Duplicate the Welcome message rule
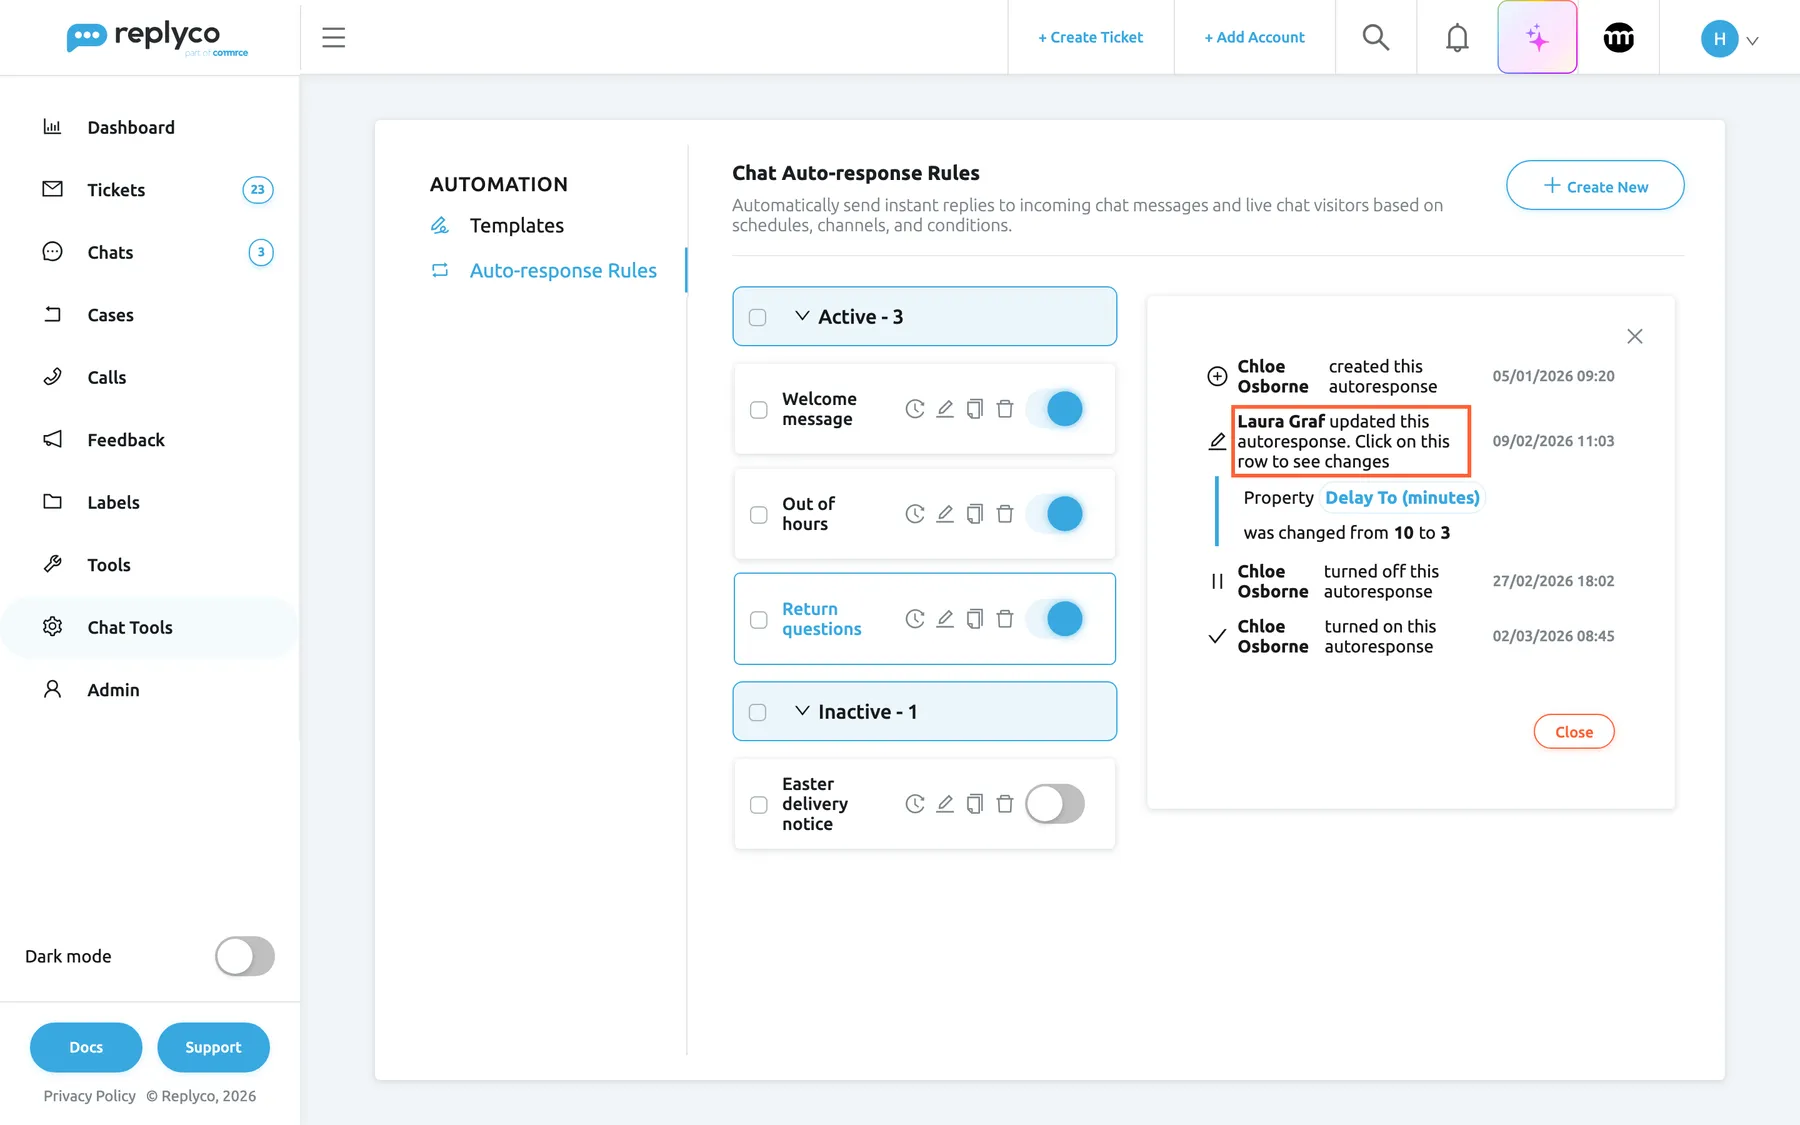 [975, 409]
